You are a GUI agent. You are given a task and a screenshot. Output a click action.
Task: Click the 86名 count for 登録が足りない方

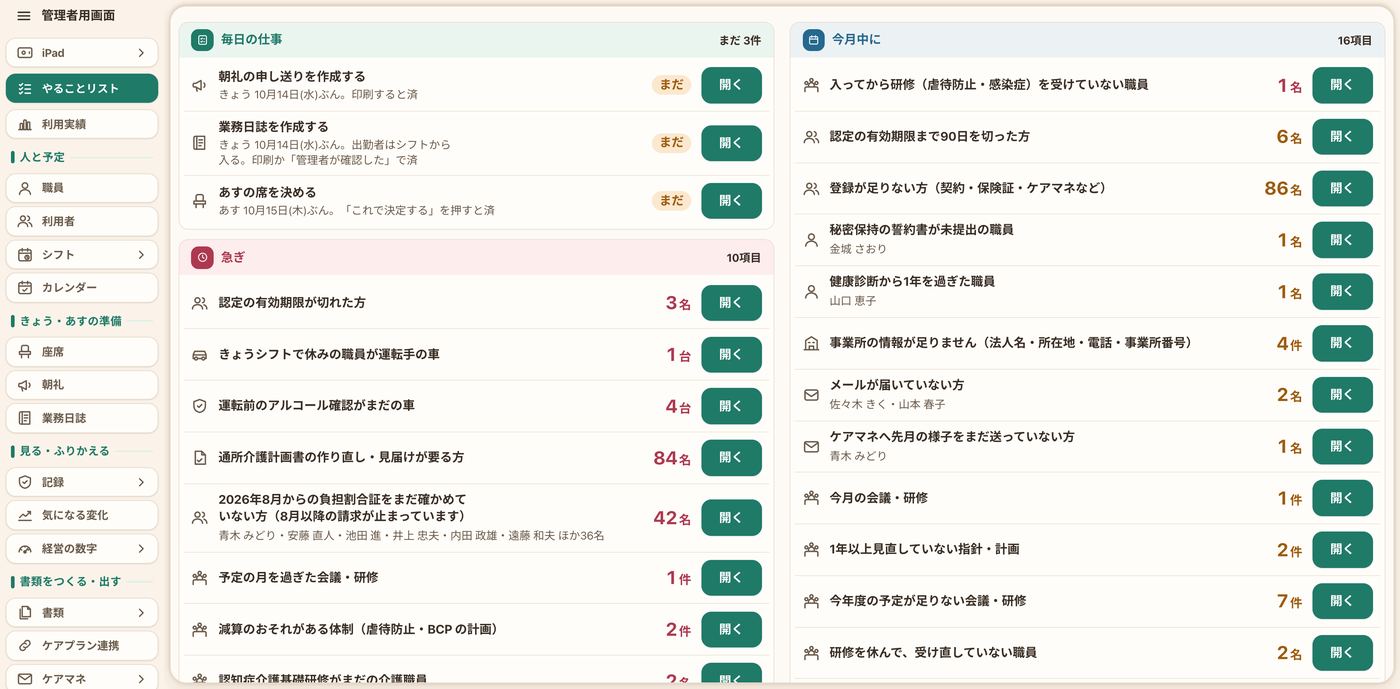(1283, 189)
